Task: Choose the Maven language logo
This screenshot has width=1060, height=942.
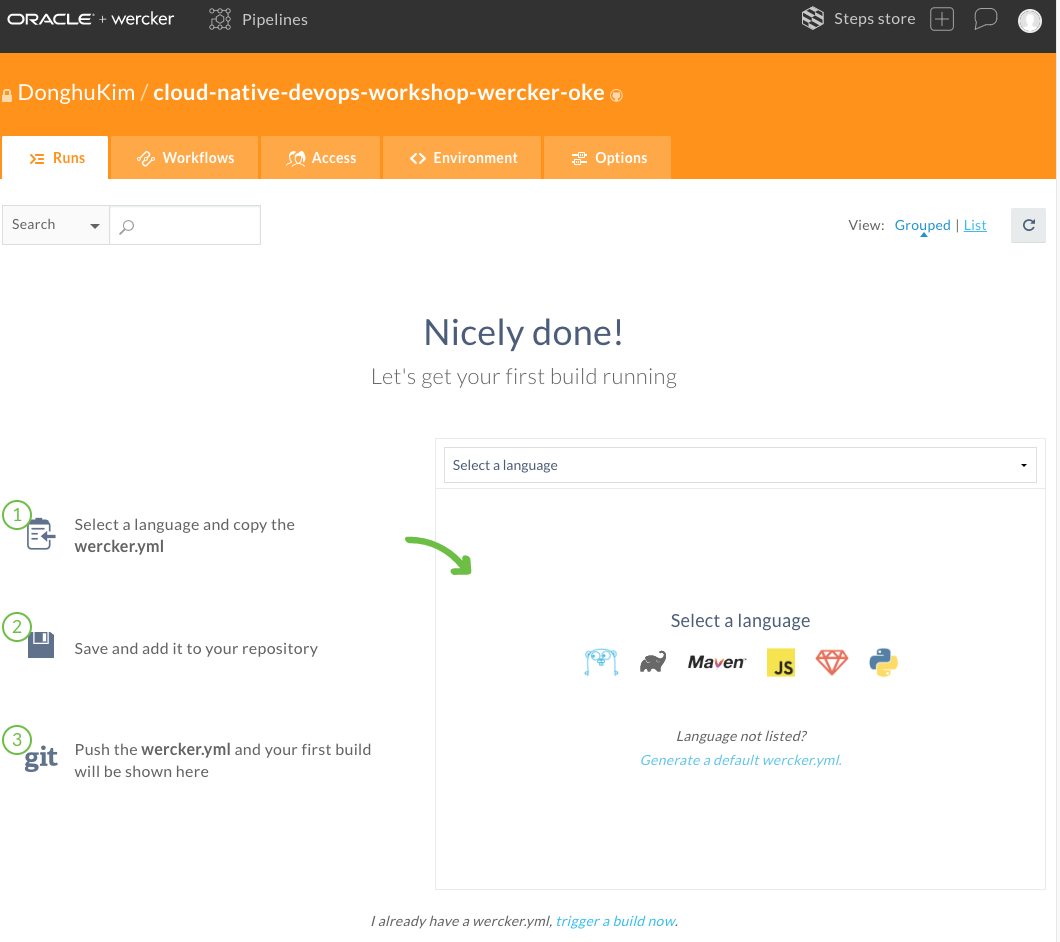Action: tap(717, 662)
